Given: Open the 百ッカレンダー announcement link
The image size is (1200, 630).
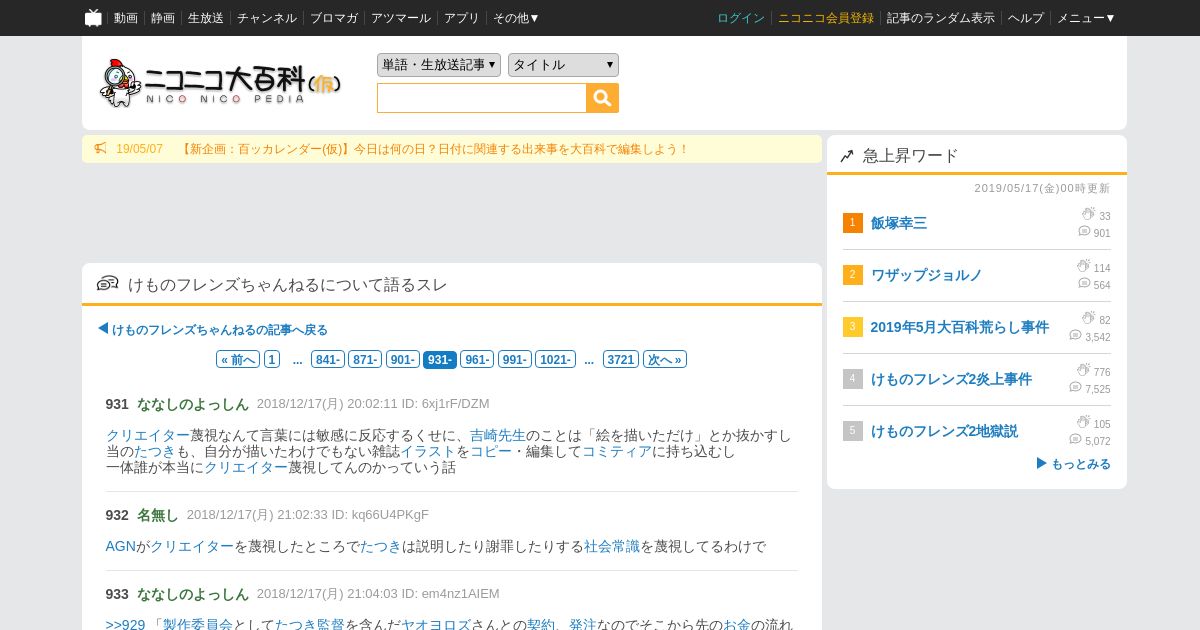Looking at the screenshot, I should [x=434, y=149].
